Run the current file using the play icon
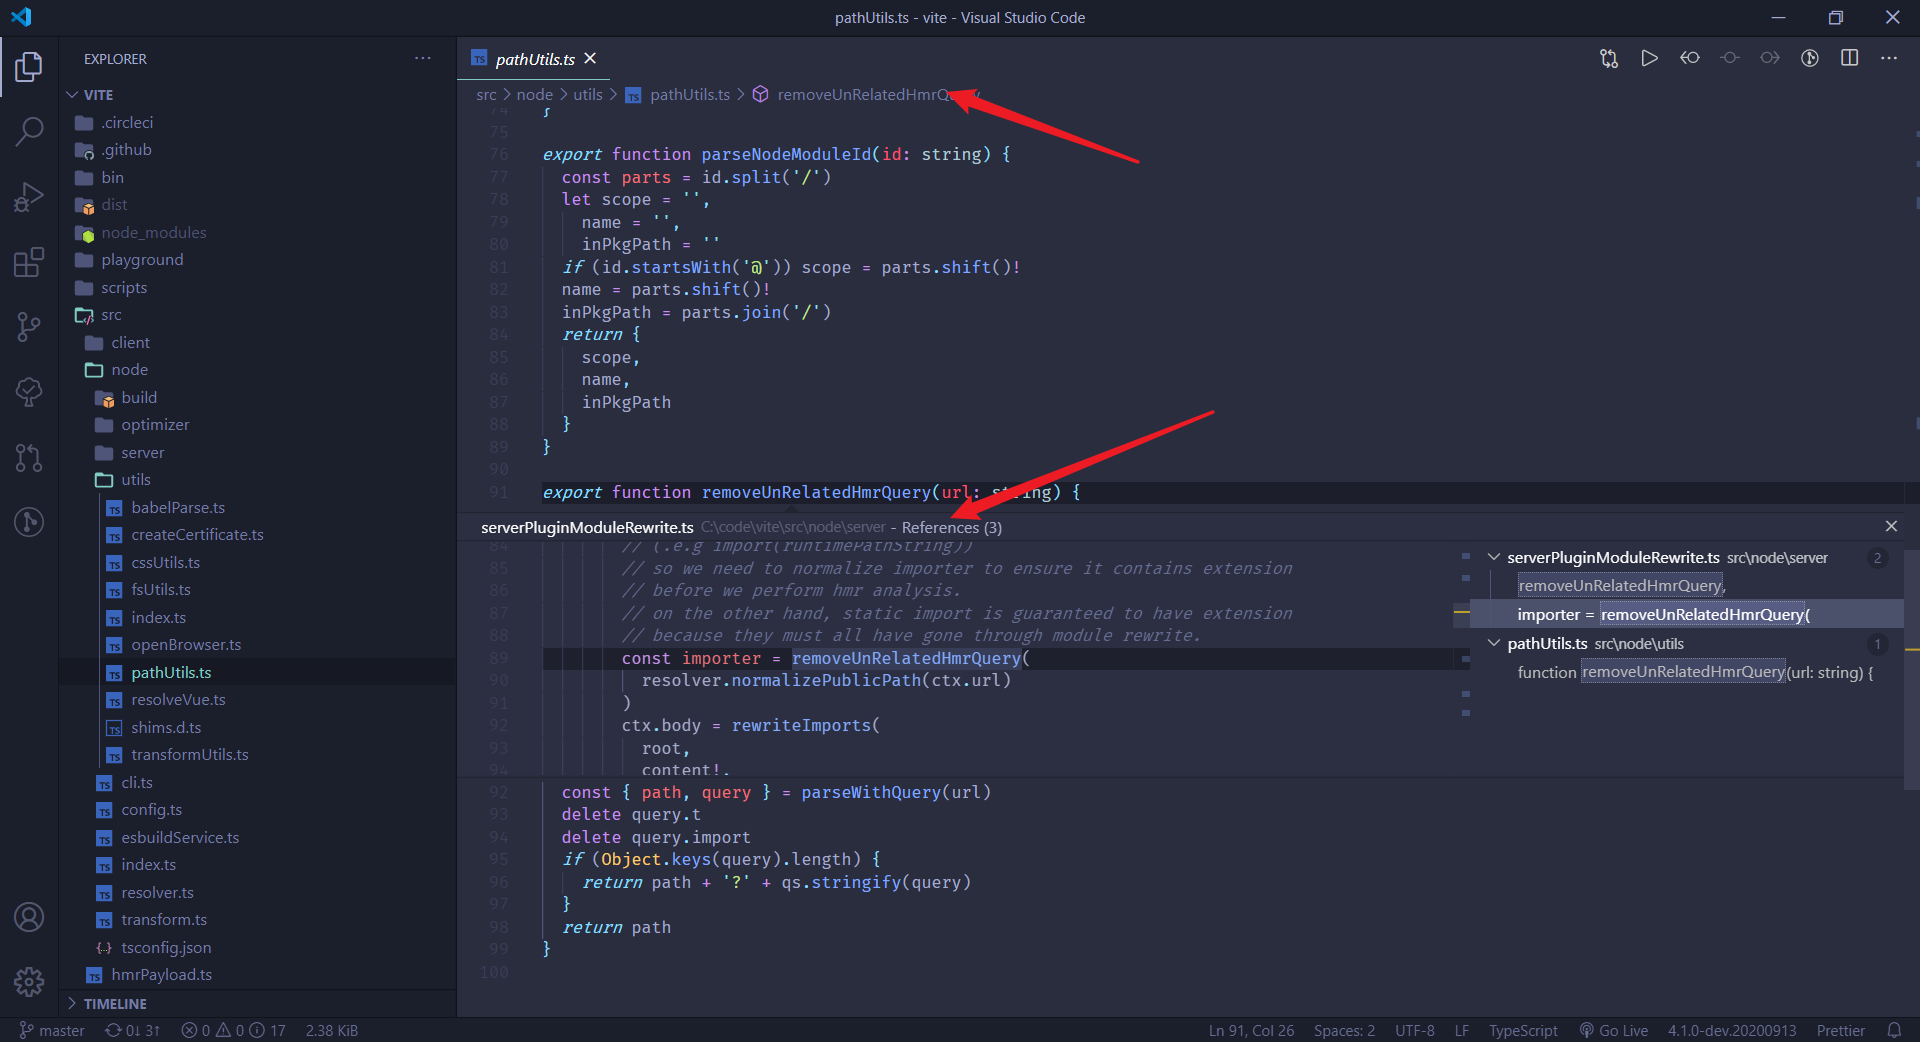The image size is (1920, 1042). 1649,58
